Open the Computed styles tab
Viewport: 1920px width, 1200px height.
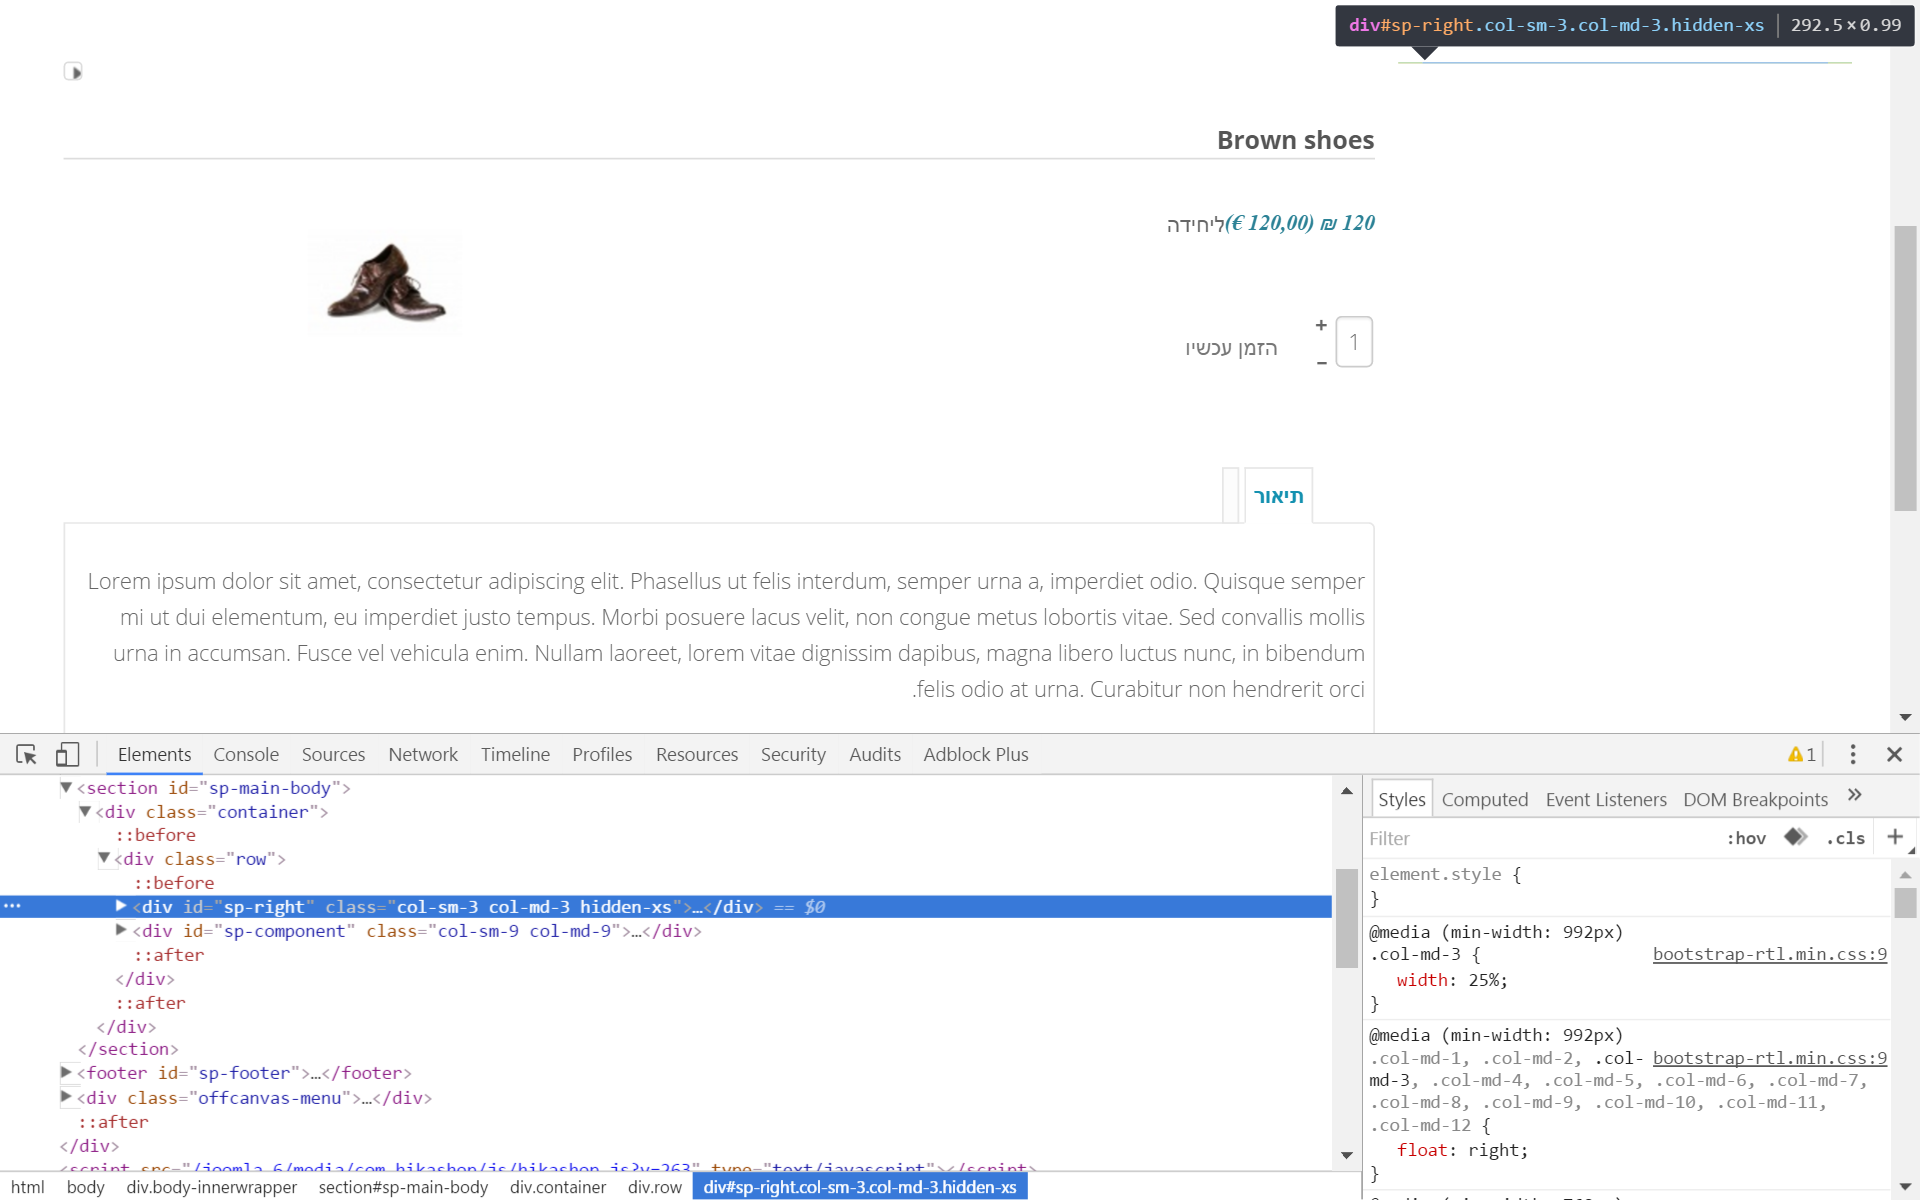click(x=1484, y=799)
